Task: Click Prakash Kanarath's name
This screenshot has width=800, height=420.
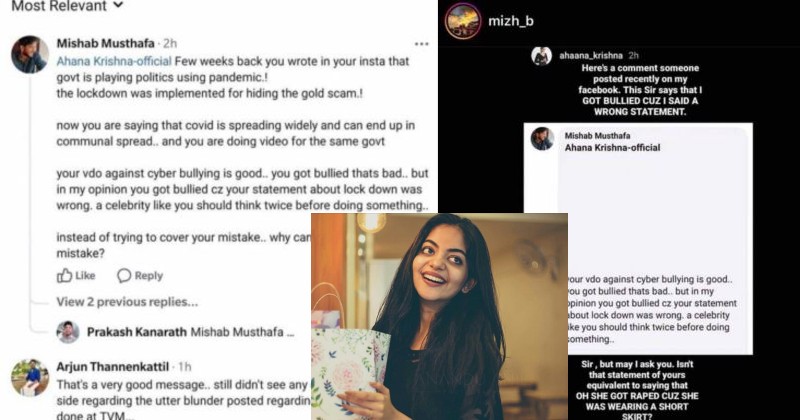Action: [137, 332]
